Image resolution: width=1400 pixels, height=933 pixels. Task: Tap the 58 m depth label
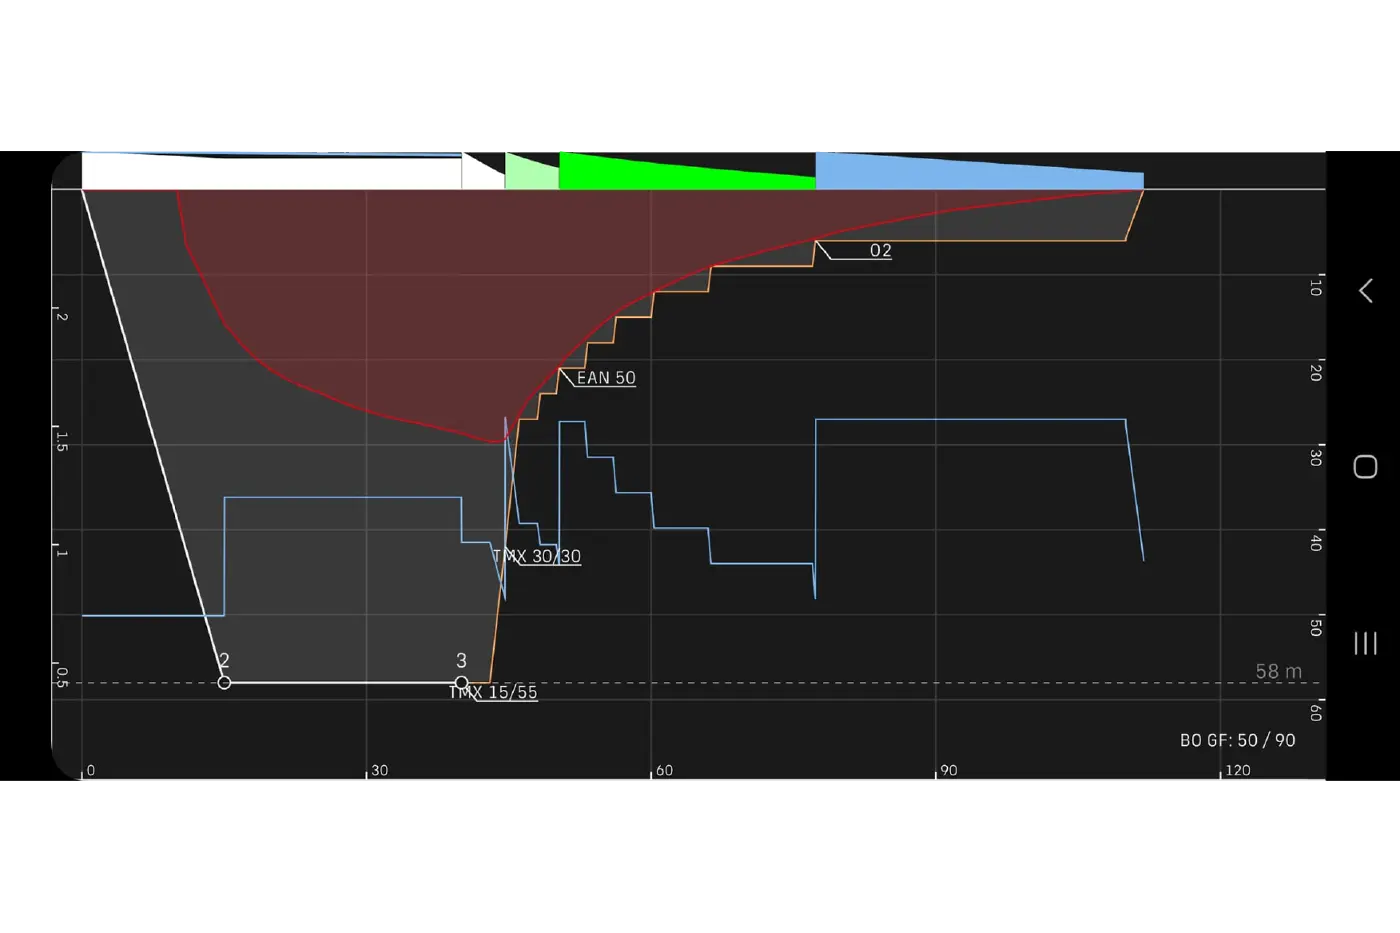coord(1279,671)
